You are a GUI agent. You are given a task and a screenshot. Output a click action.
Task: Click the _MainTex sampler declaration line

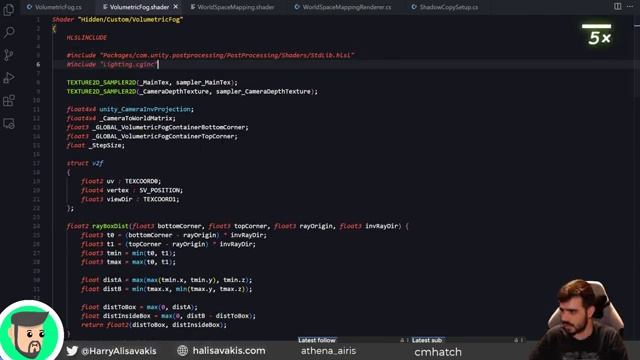pyautogui.click(x=152, y=82)
